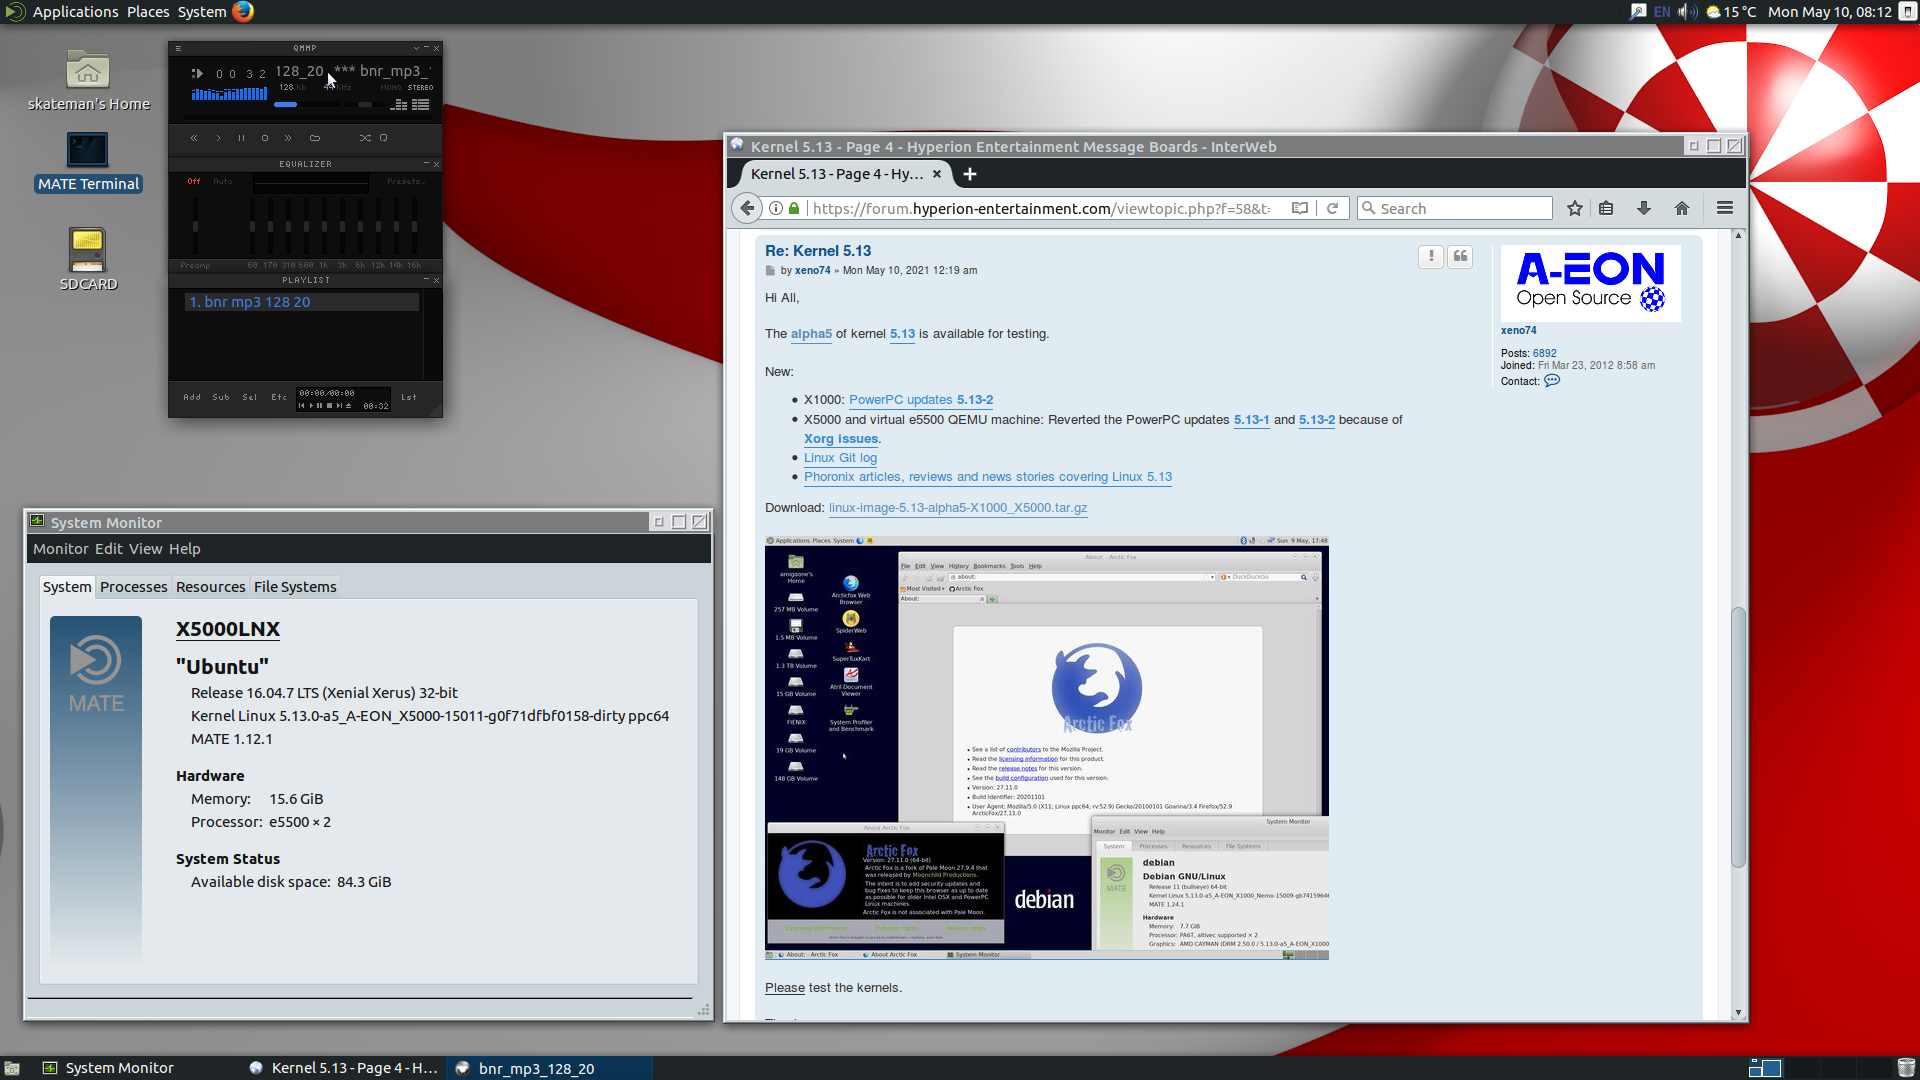Open the MATE Terminal desktop icon

(88, 162)
